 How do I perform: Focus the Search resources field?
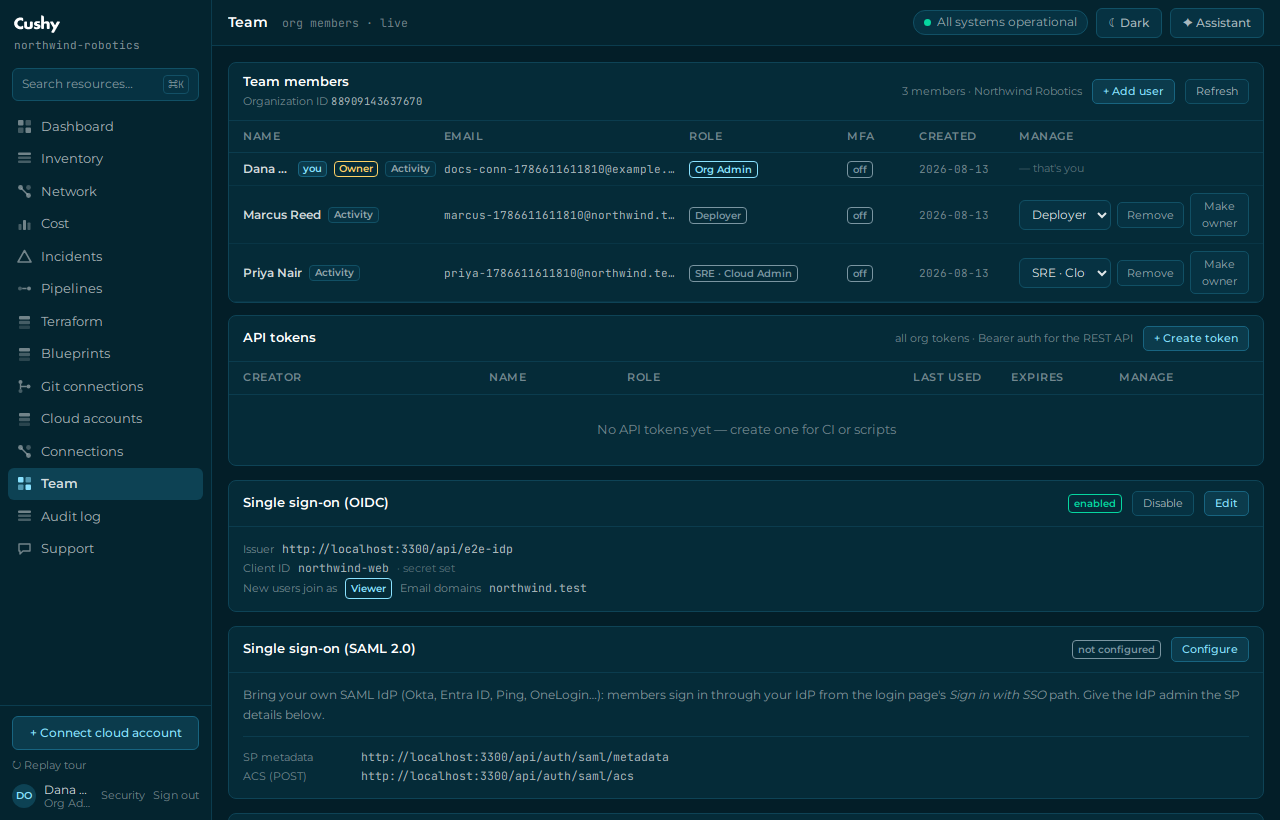pyautogui.click(x=105, y=84)
